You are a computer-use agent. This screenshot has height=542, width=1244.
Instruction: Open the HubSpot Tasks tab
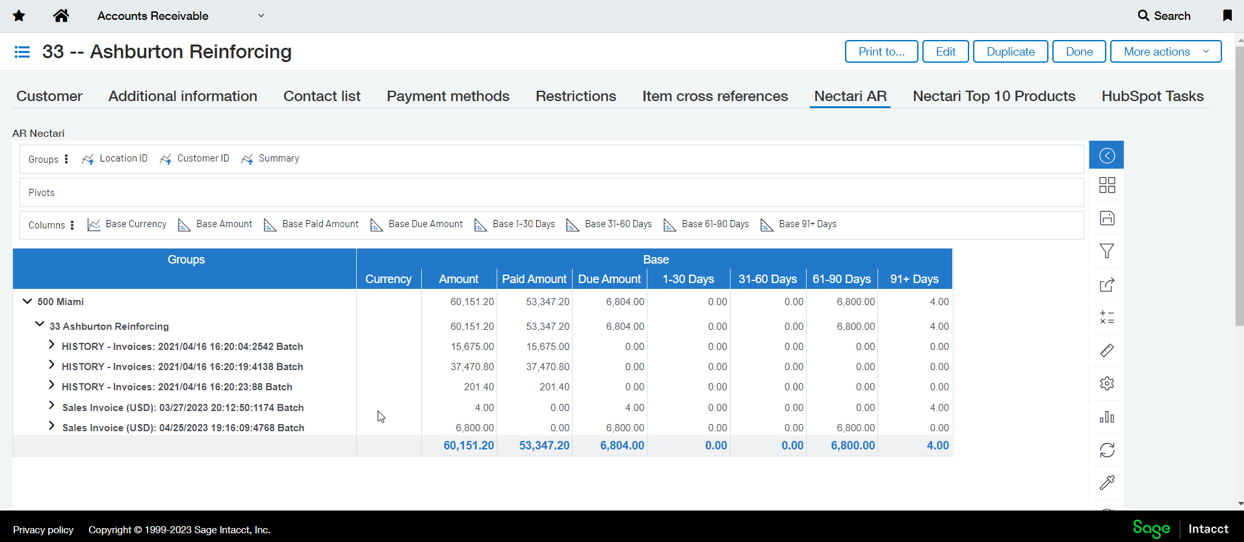click(x=1152, y=96)
